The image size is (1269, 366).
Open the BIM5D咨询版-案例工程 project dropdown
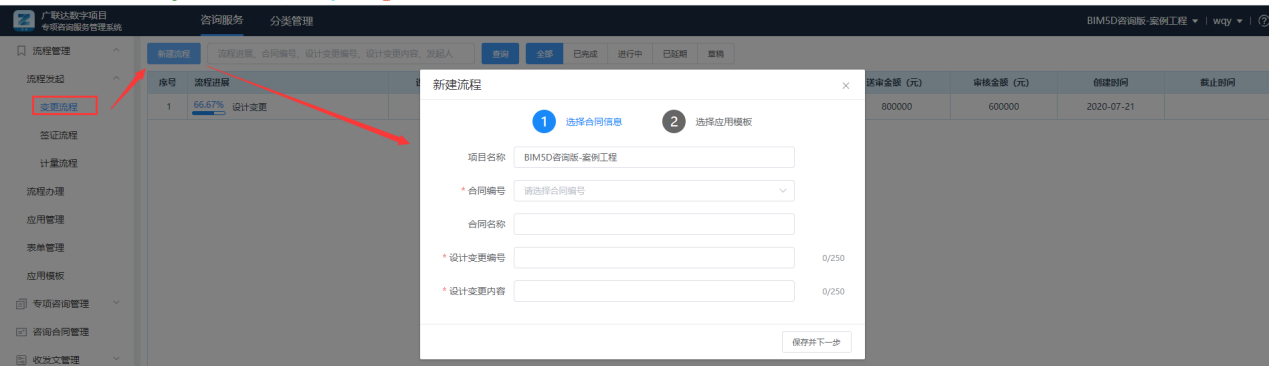pos(1143,21)
